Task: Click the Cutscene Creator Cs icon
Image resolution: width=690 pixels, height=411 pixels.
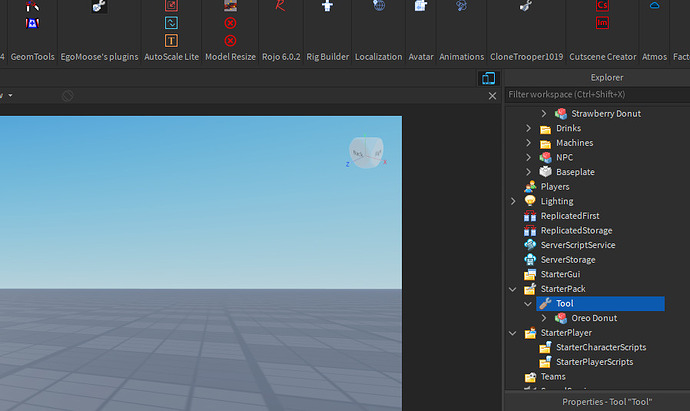Action: pos(602,5)
